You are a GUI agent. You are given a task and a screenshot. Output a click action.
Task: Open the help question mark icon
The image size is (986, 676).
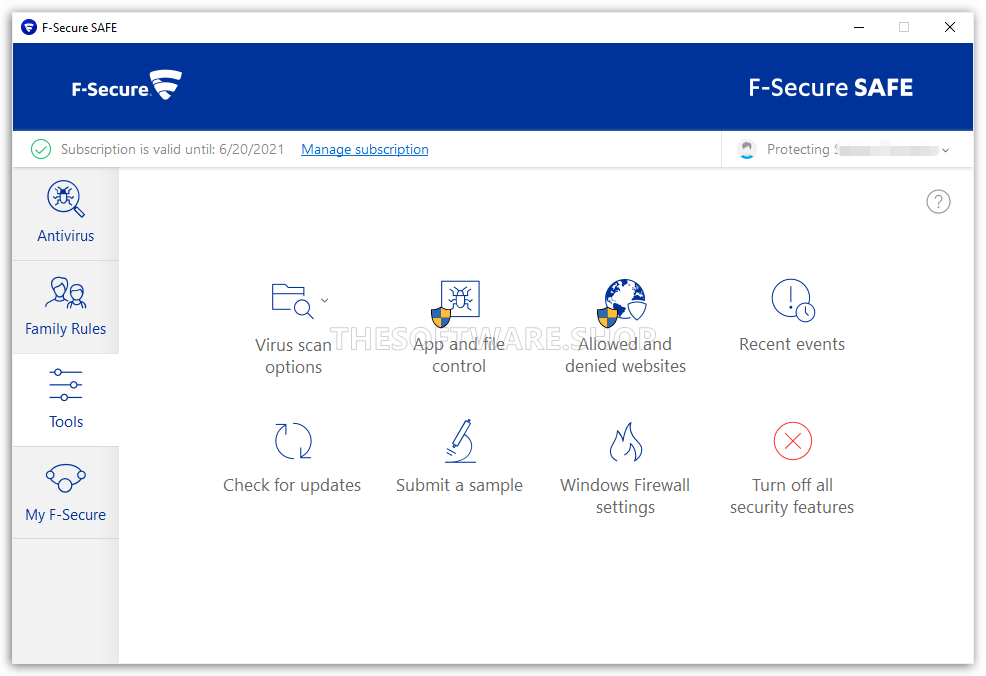pos(938,202)
